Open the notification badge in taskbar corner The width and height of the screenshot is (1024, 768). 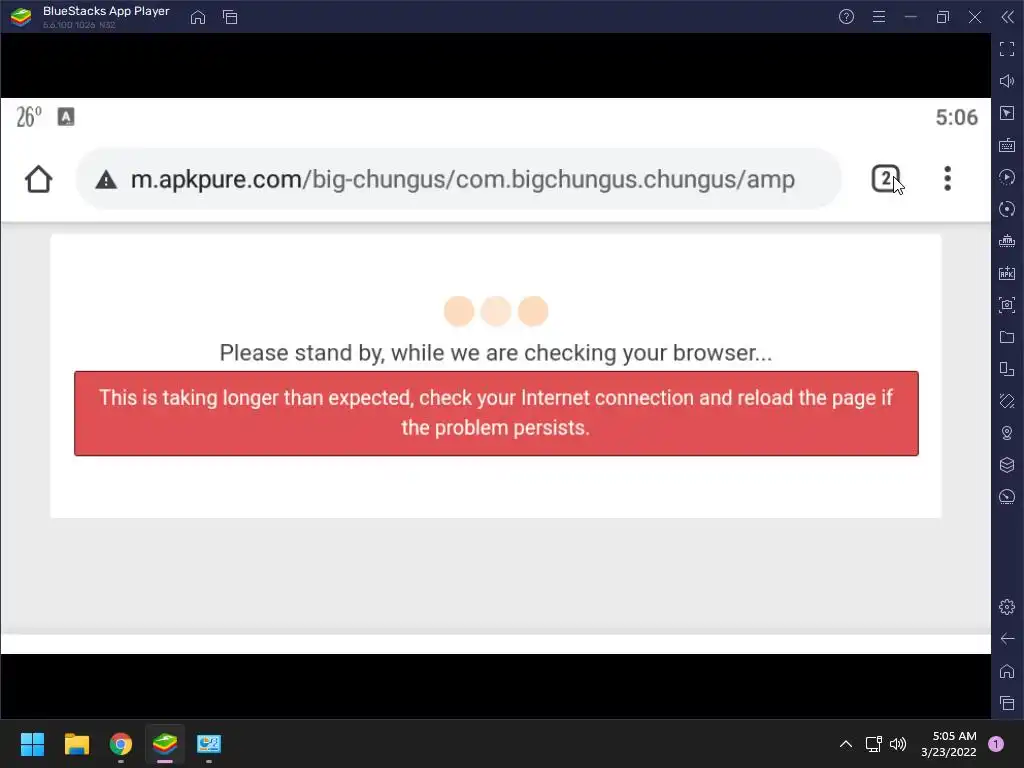(996, 744)
